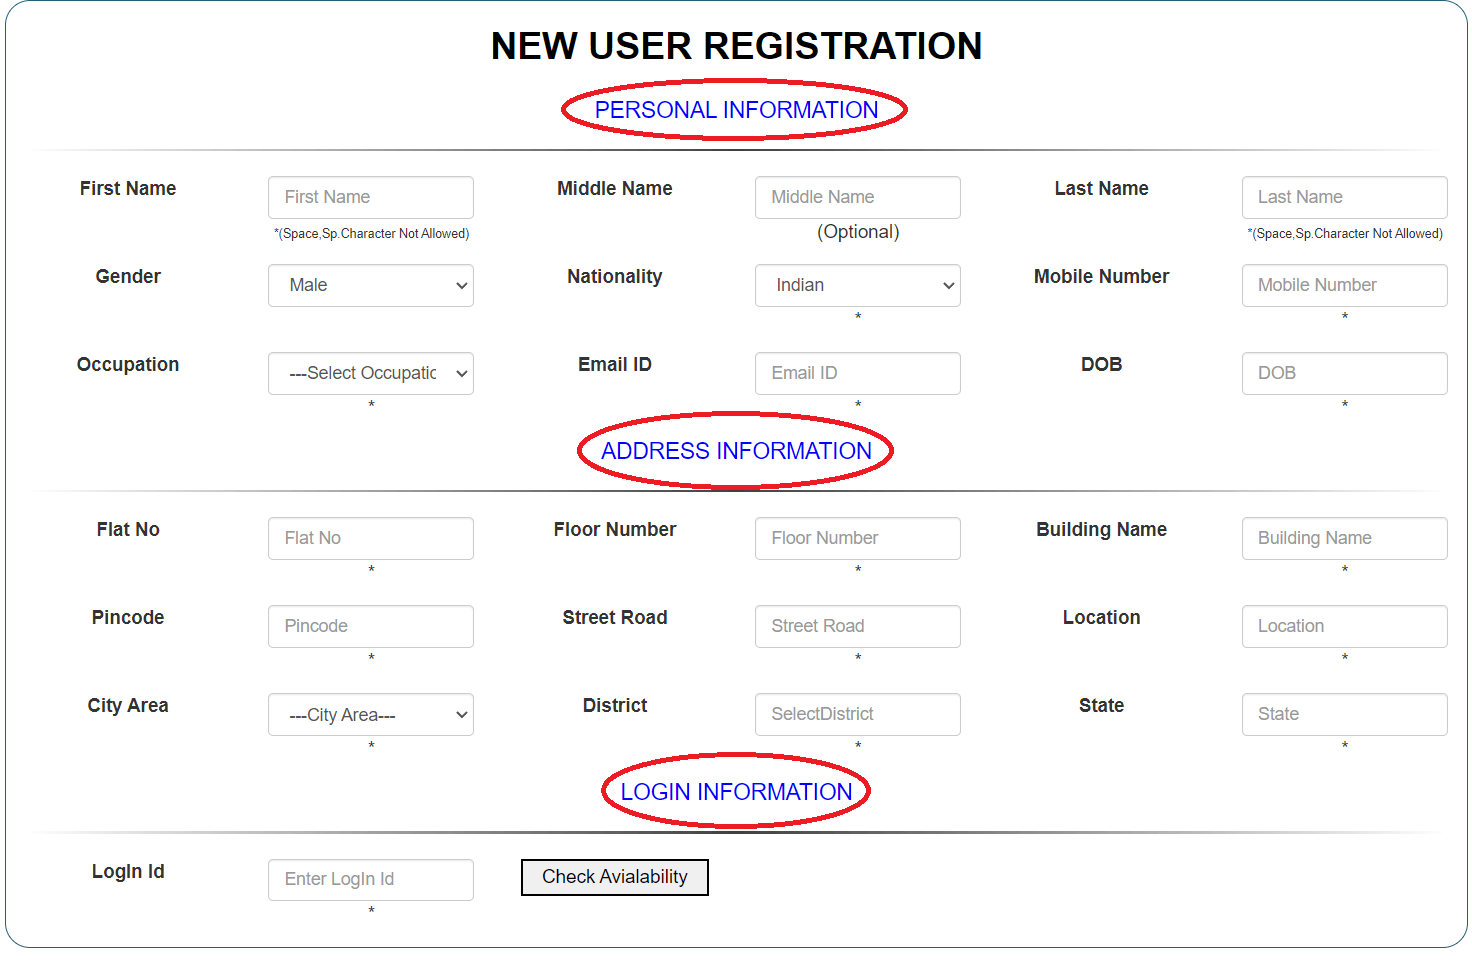Focus the Email ID input
The height and width of the screenshot is (962, 1472).
pos(857,373)
